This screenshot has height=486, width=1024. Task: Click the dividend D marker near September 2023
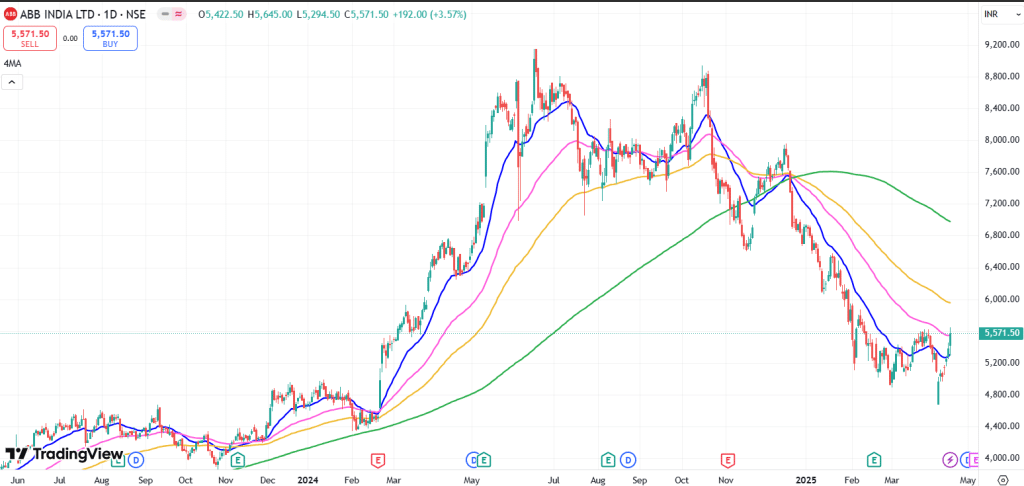click(136, 460)
